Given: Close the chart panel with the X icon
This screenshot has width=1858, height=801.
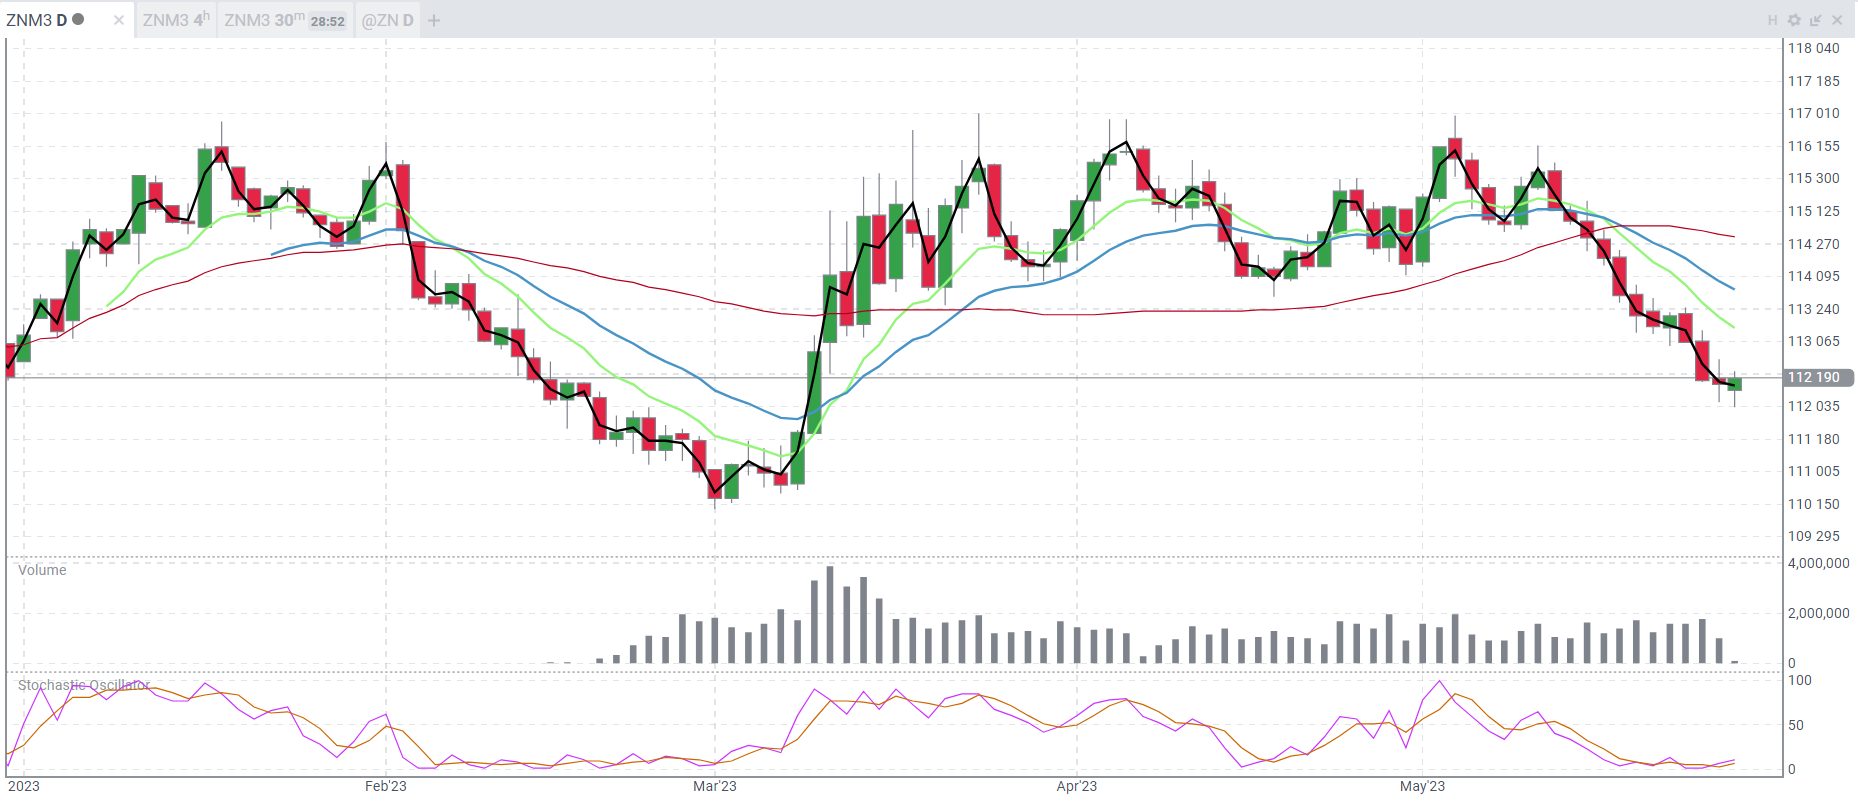Looking at the screenshot, I should click(1837, 20).
